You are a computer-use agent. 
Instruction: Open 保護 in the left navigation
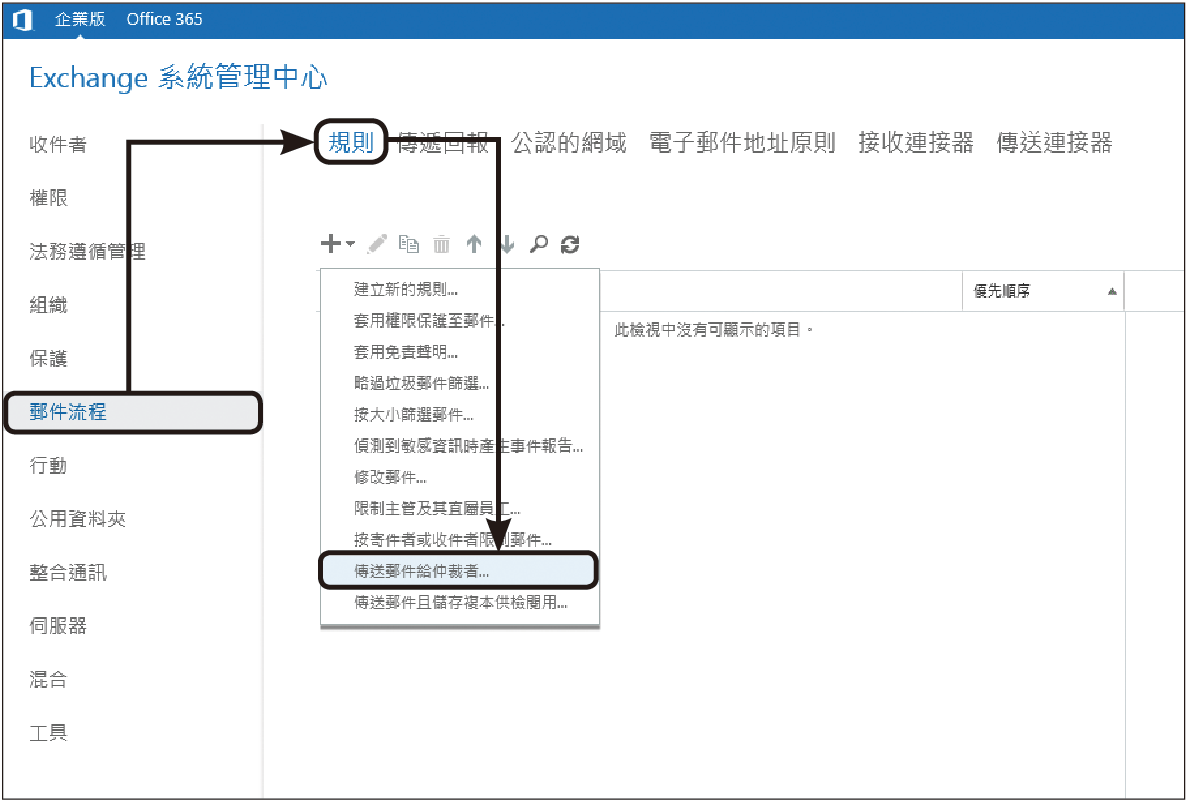tap(48, 358)
